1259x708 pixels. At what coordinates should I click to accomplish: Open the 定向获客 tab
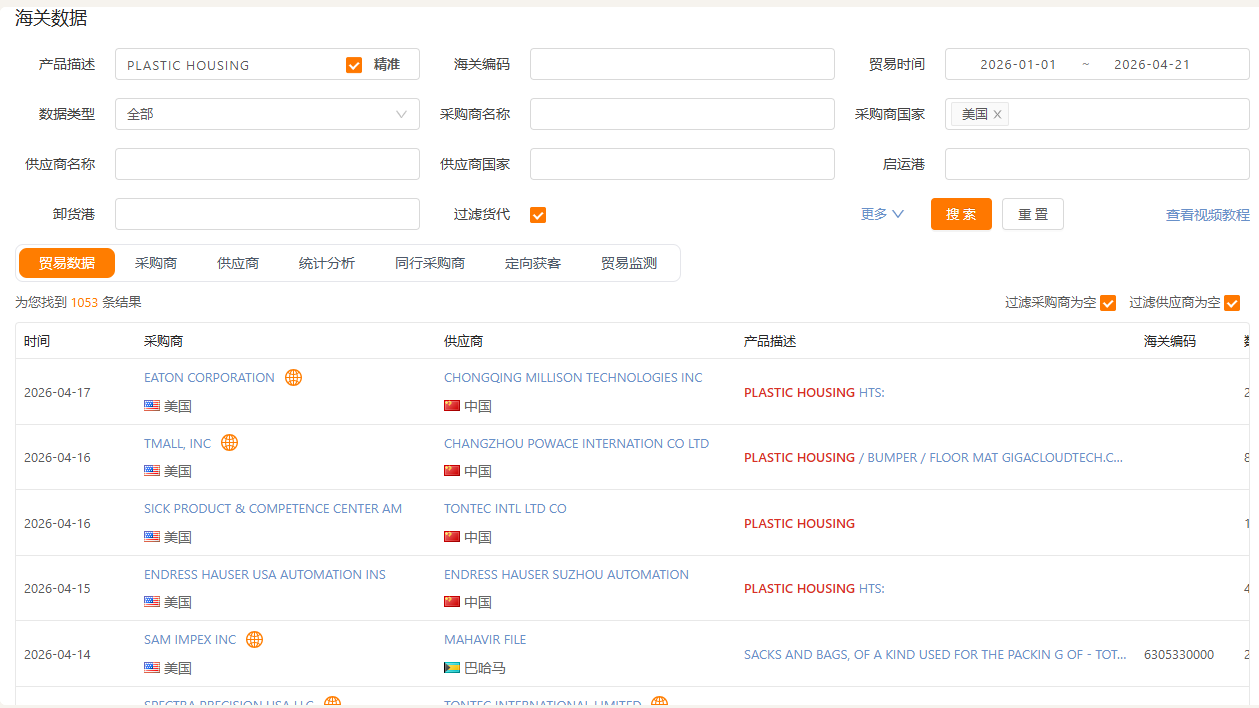click(x=533, y=263)
